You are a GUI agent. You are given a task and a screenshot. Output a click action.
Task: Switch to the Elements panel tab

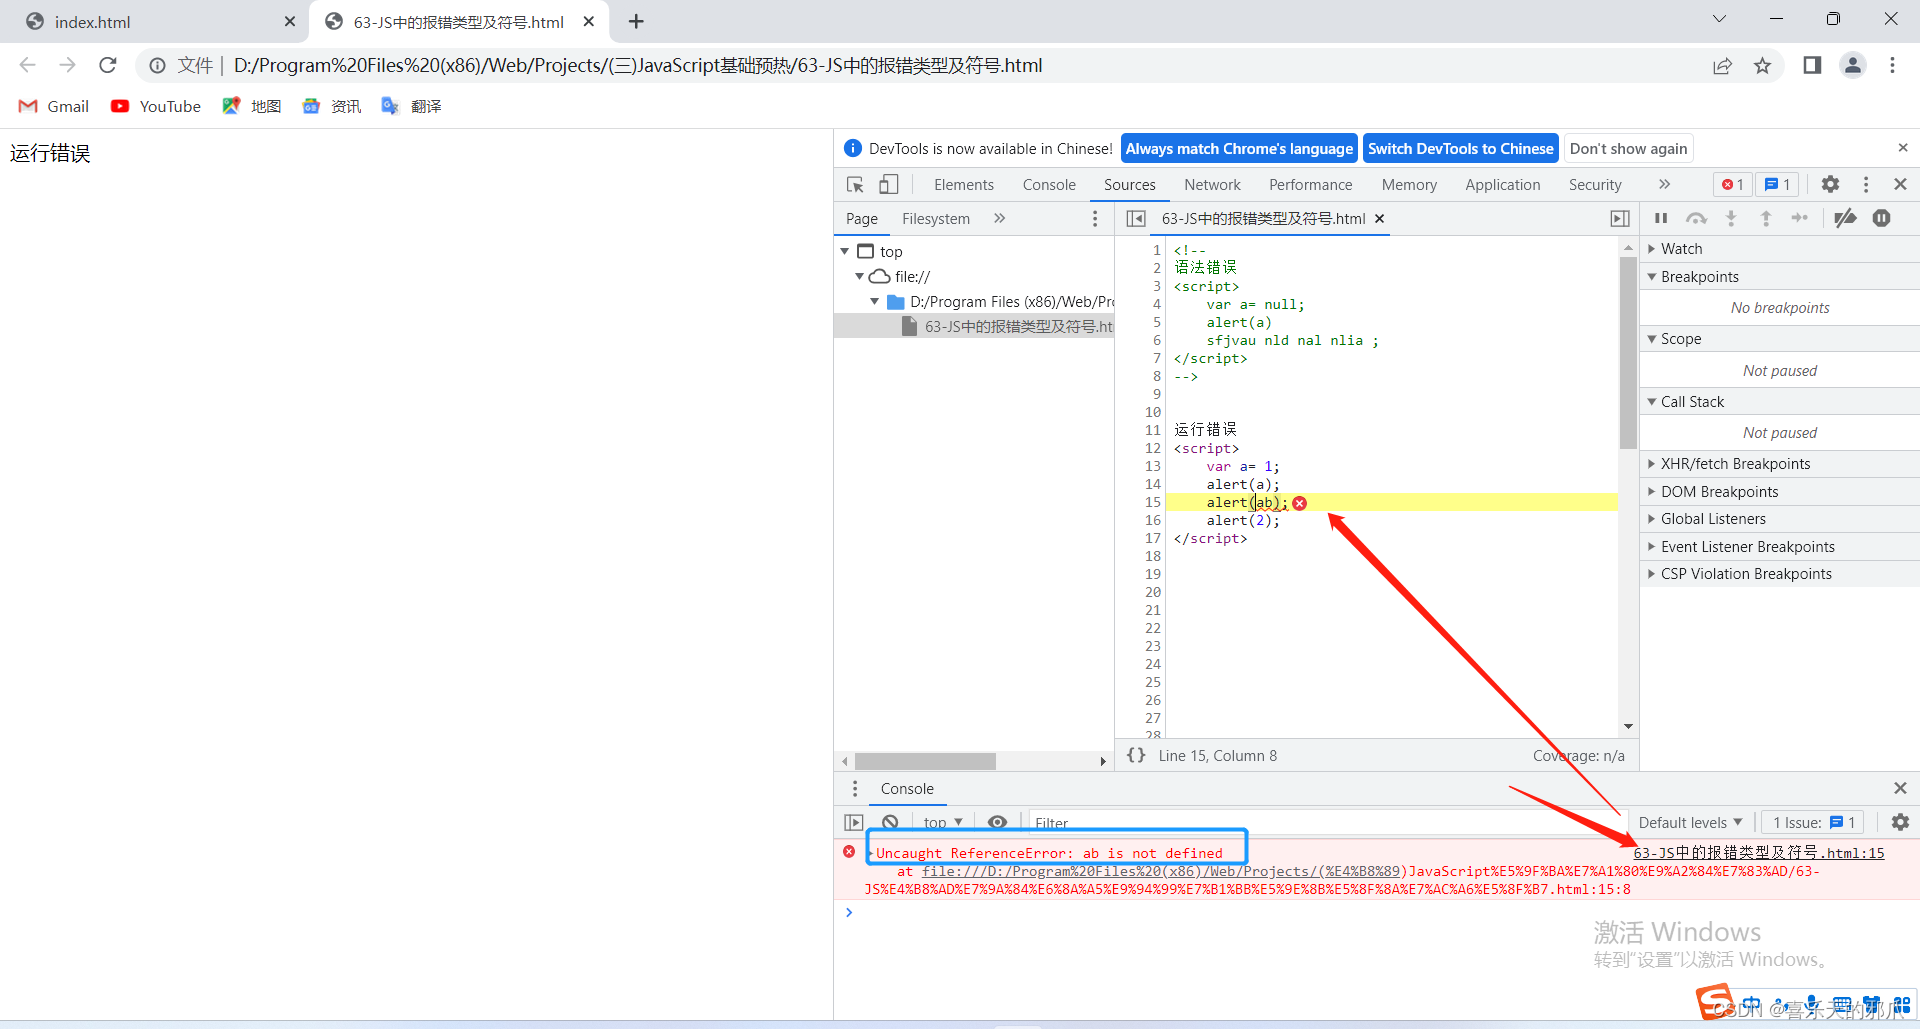tap(964, 185)
